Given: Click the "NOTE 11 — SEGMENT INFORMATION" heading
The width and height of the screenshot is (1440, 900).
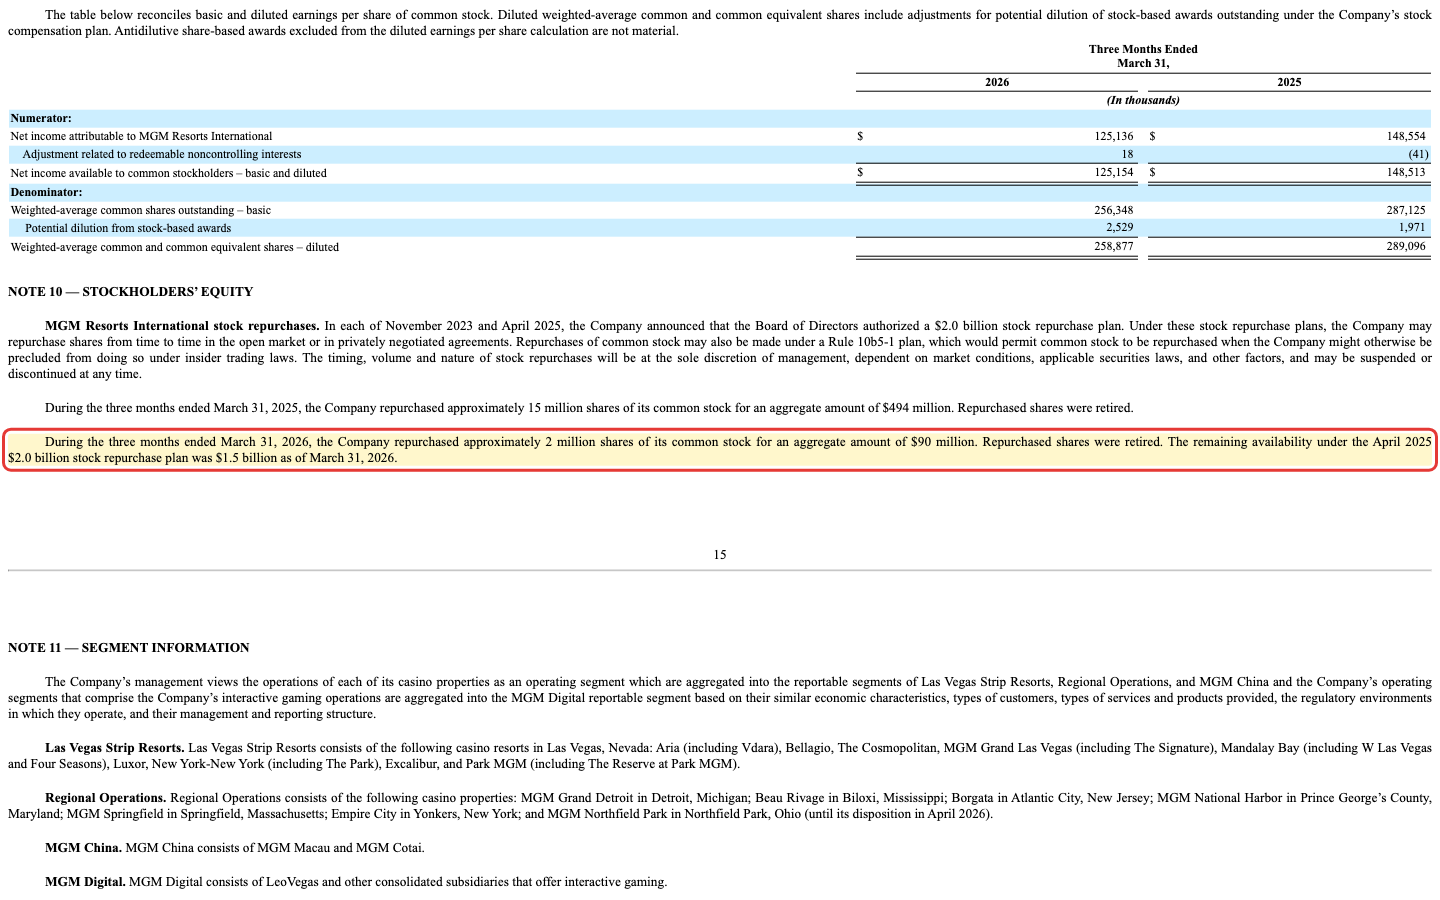Looking at the screenshot, I should pos(129,648).
